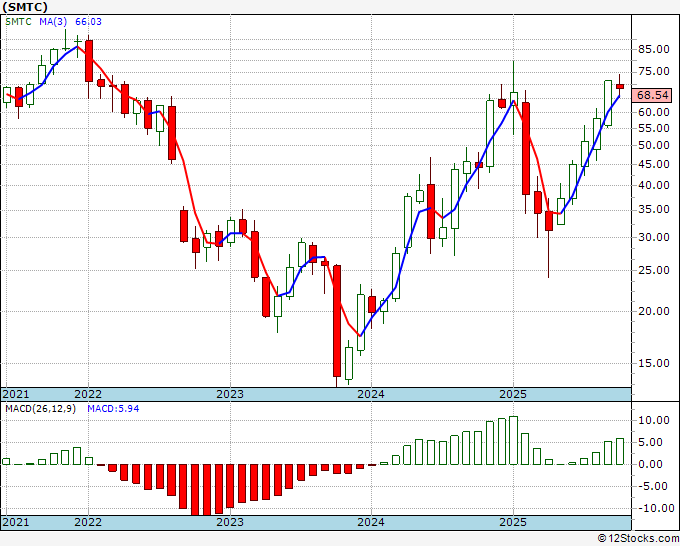Click the 60.00 price axis label
Image resolution: width=680 pixels, height=546 pixels.
coord(654,112)
